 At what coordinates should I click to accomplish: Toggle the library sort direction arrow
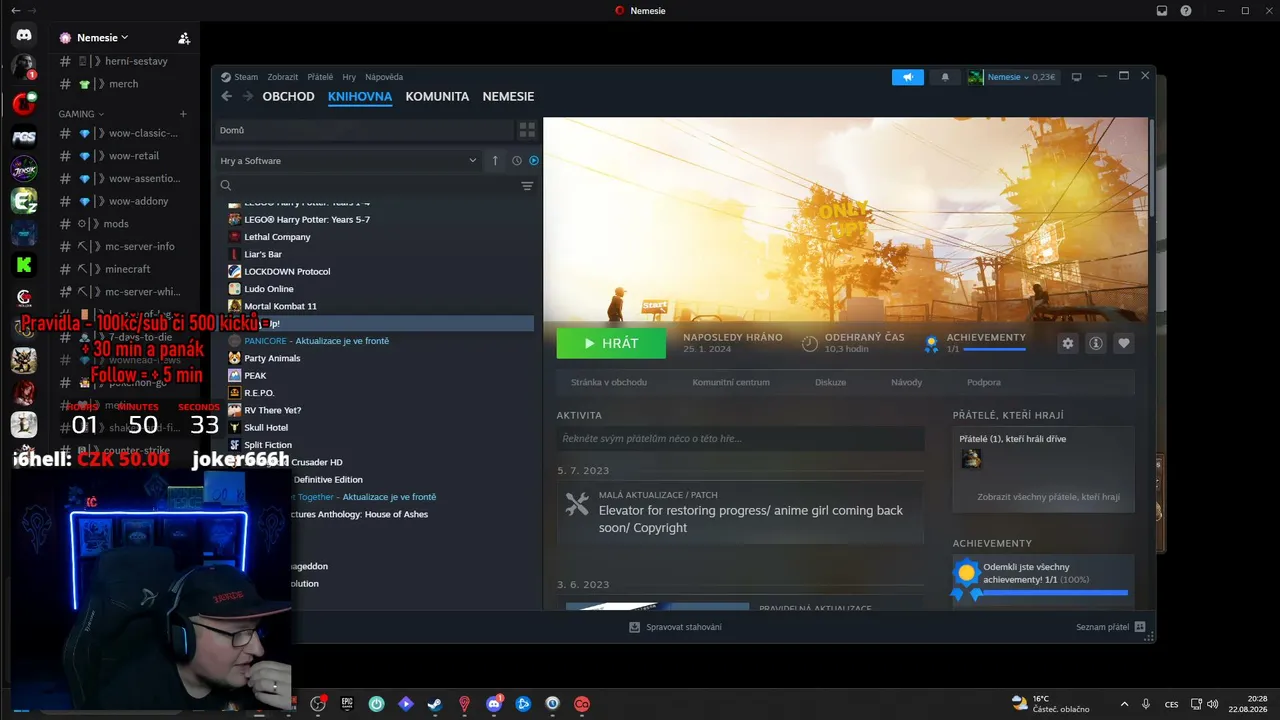coord(495,161)
